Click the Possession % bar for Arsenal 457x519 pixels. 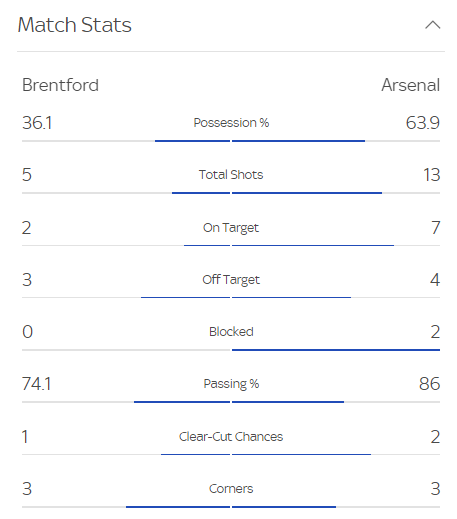tap(298, 141)
